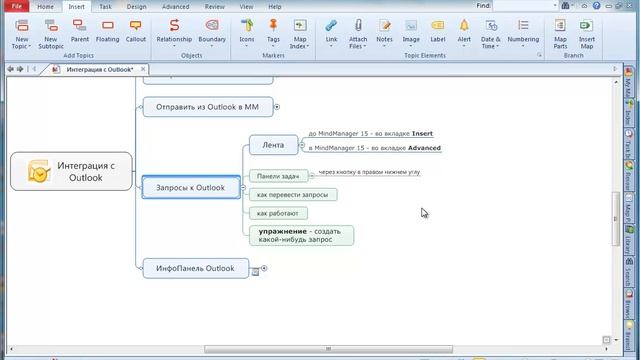Select the Панели задач topic
This screenshot has height=360, width=640.
pyautogui.click(x=278, y=176)
